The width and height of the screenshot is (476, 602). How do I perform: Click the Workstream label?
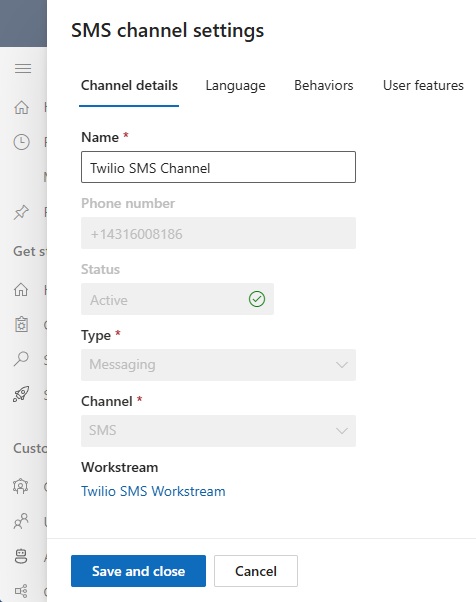click(119, 467)
